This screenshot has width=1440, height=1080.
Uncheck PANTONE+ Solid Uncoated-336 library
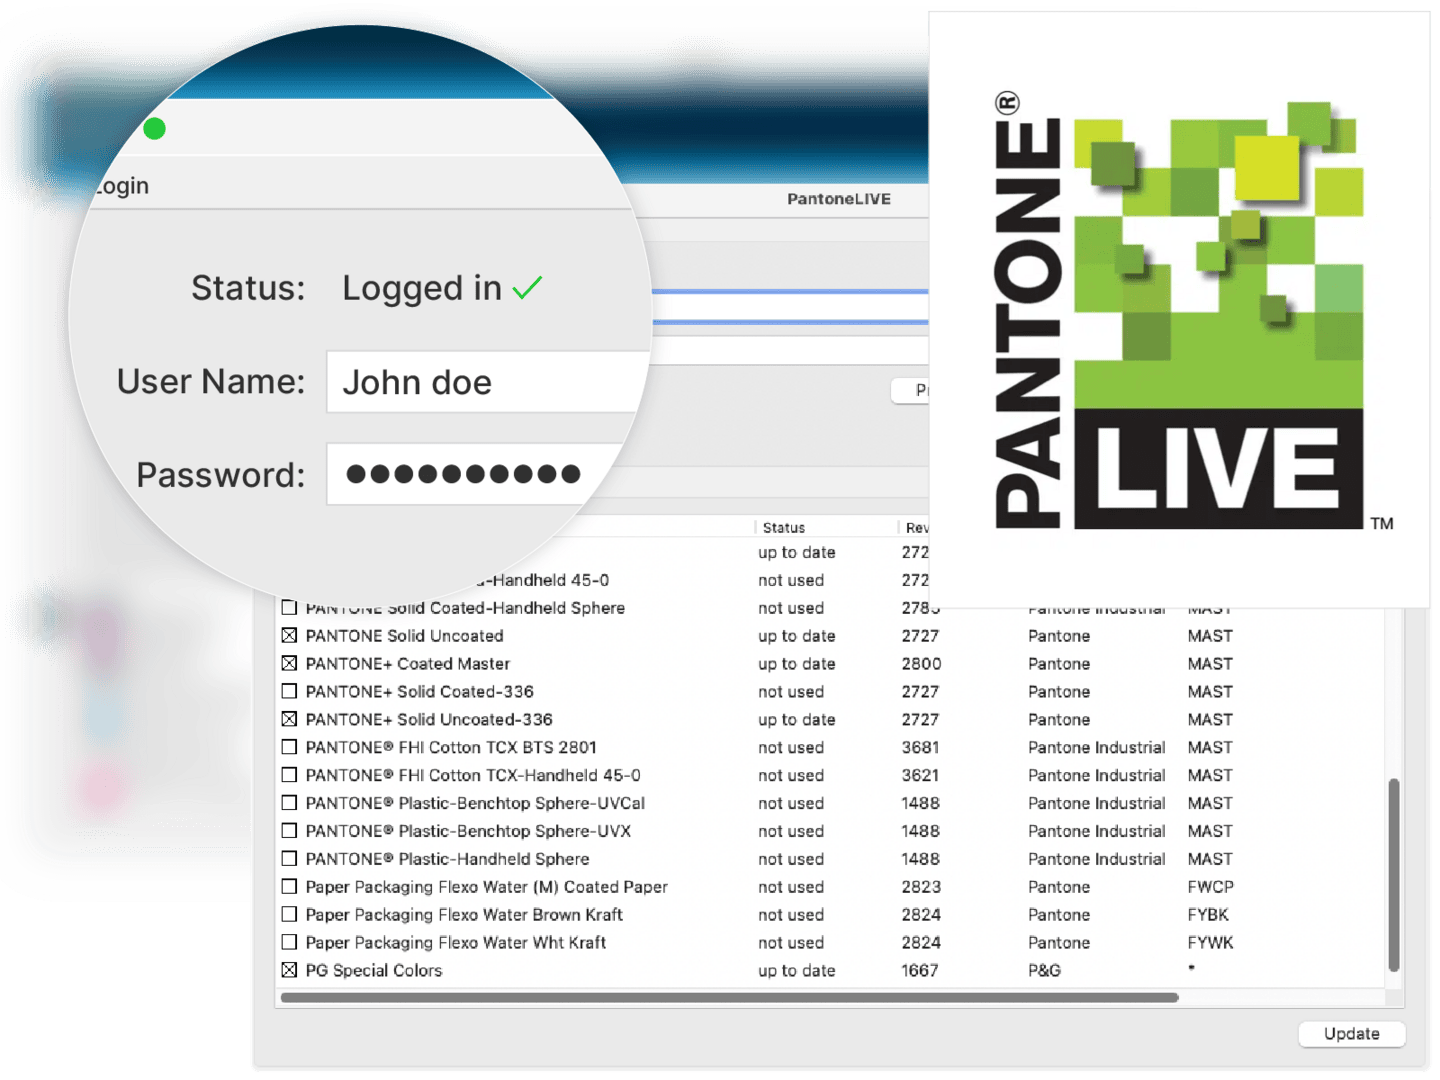[289, 719]
